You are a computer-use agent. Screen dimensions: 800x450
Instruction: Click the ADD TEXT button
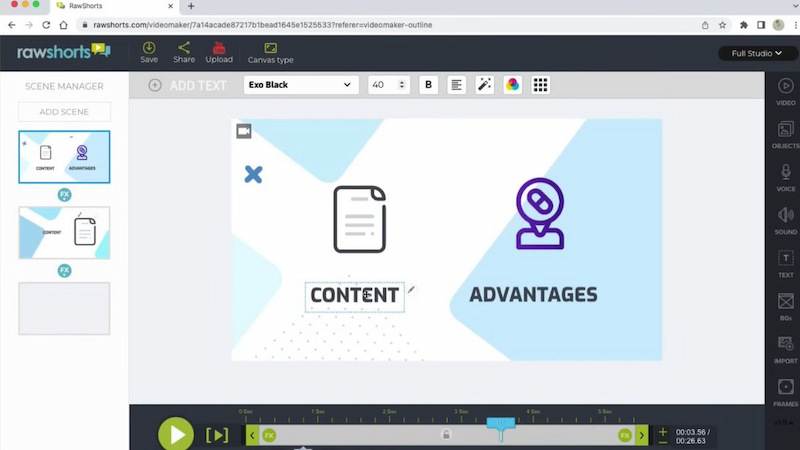coord(187,85)
